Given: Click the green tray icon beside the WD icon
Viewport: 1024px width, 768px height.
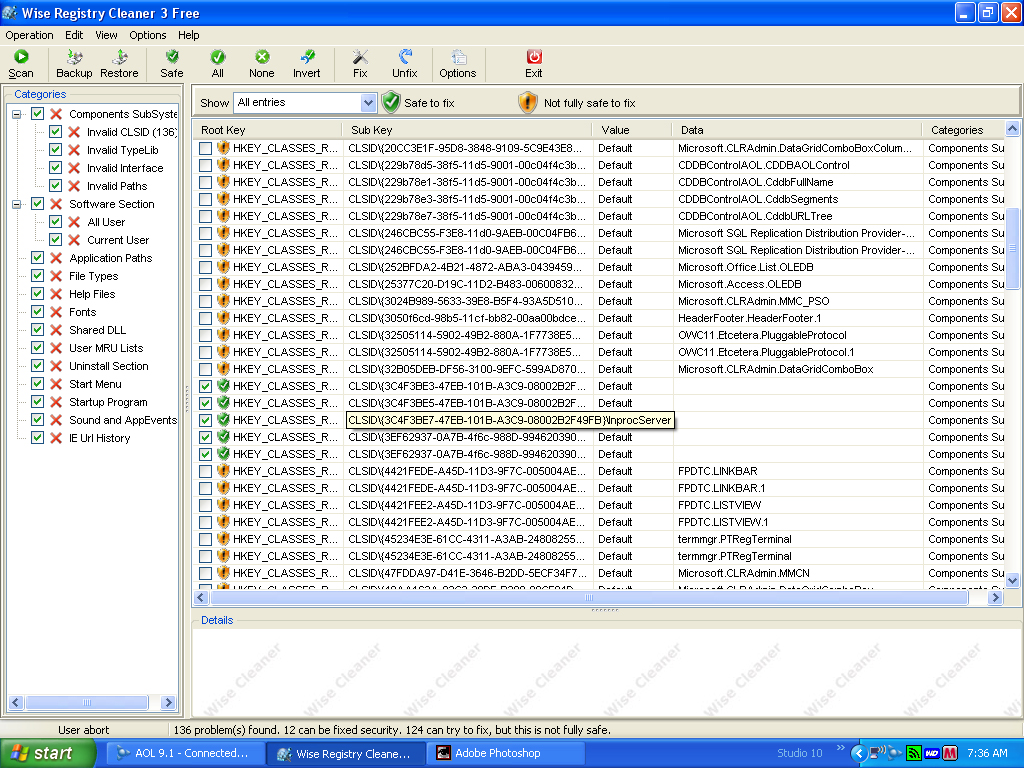Looking at the screenshot, I should tap(914, 753).
